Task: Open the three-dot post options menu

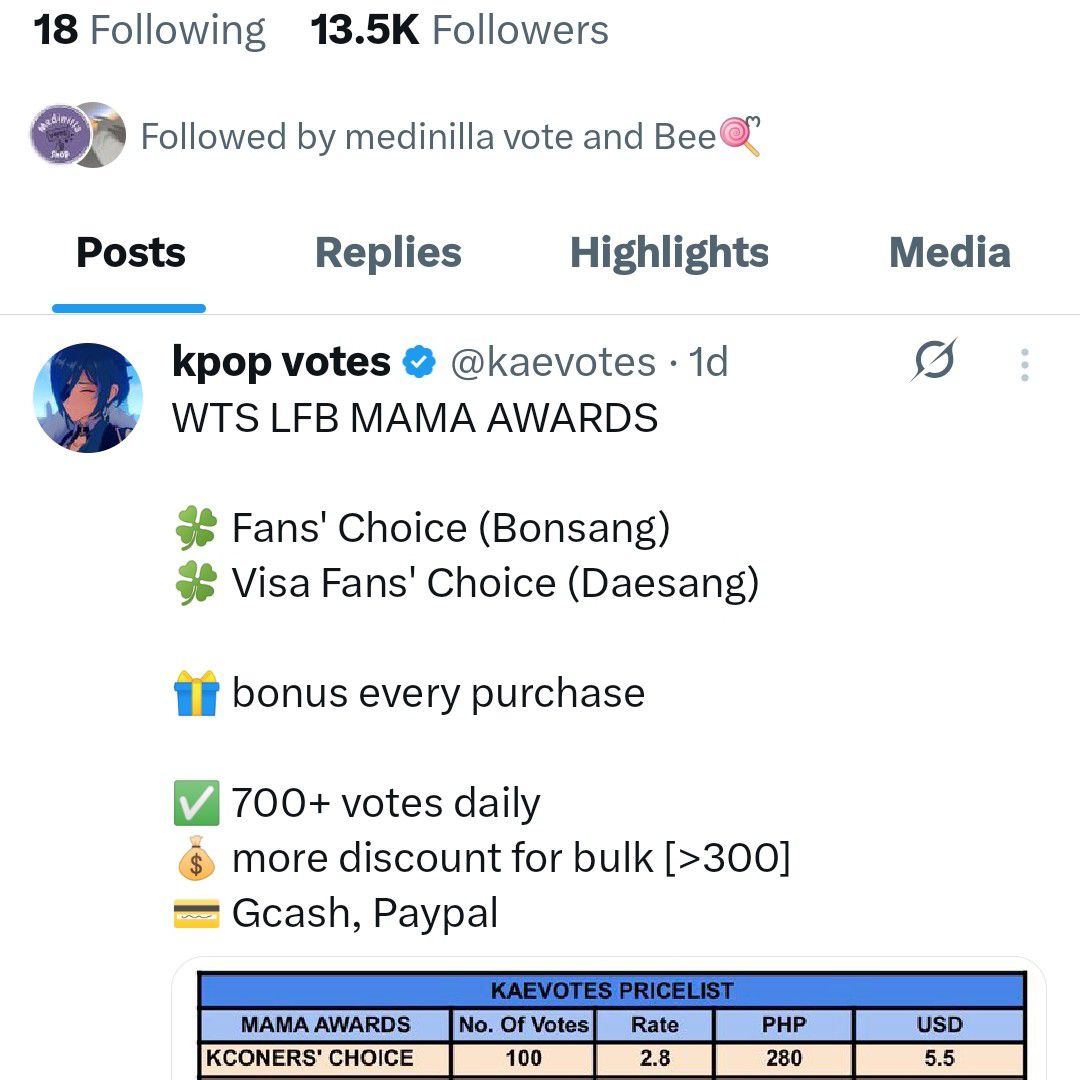Action: coord(1024,365)
